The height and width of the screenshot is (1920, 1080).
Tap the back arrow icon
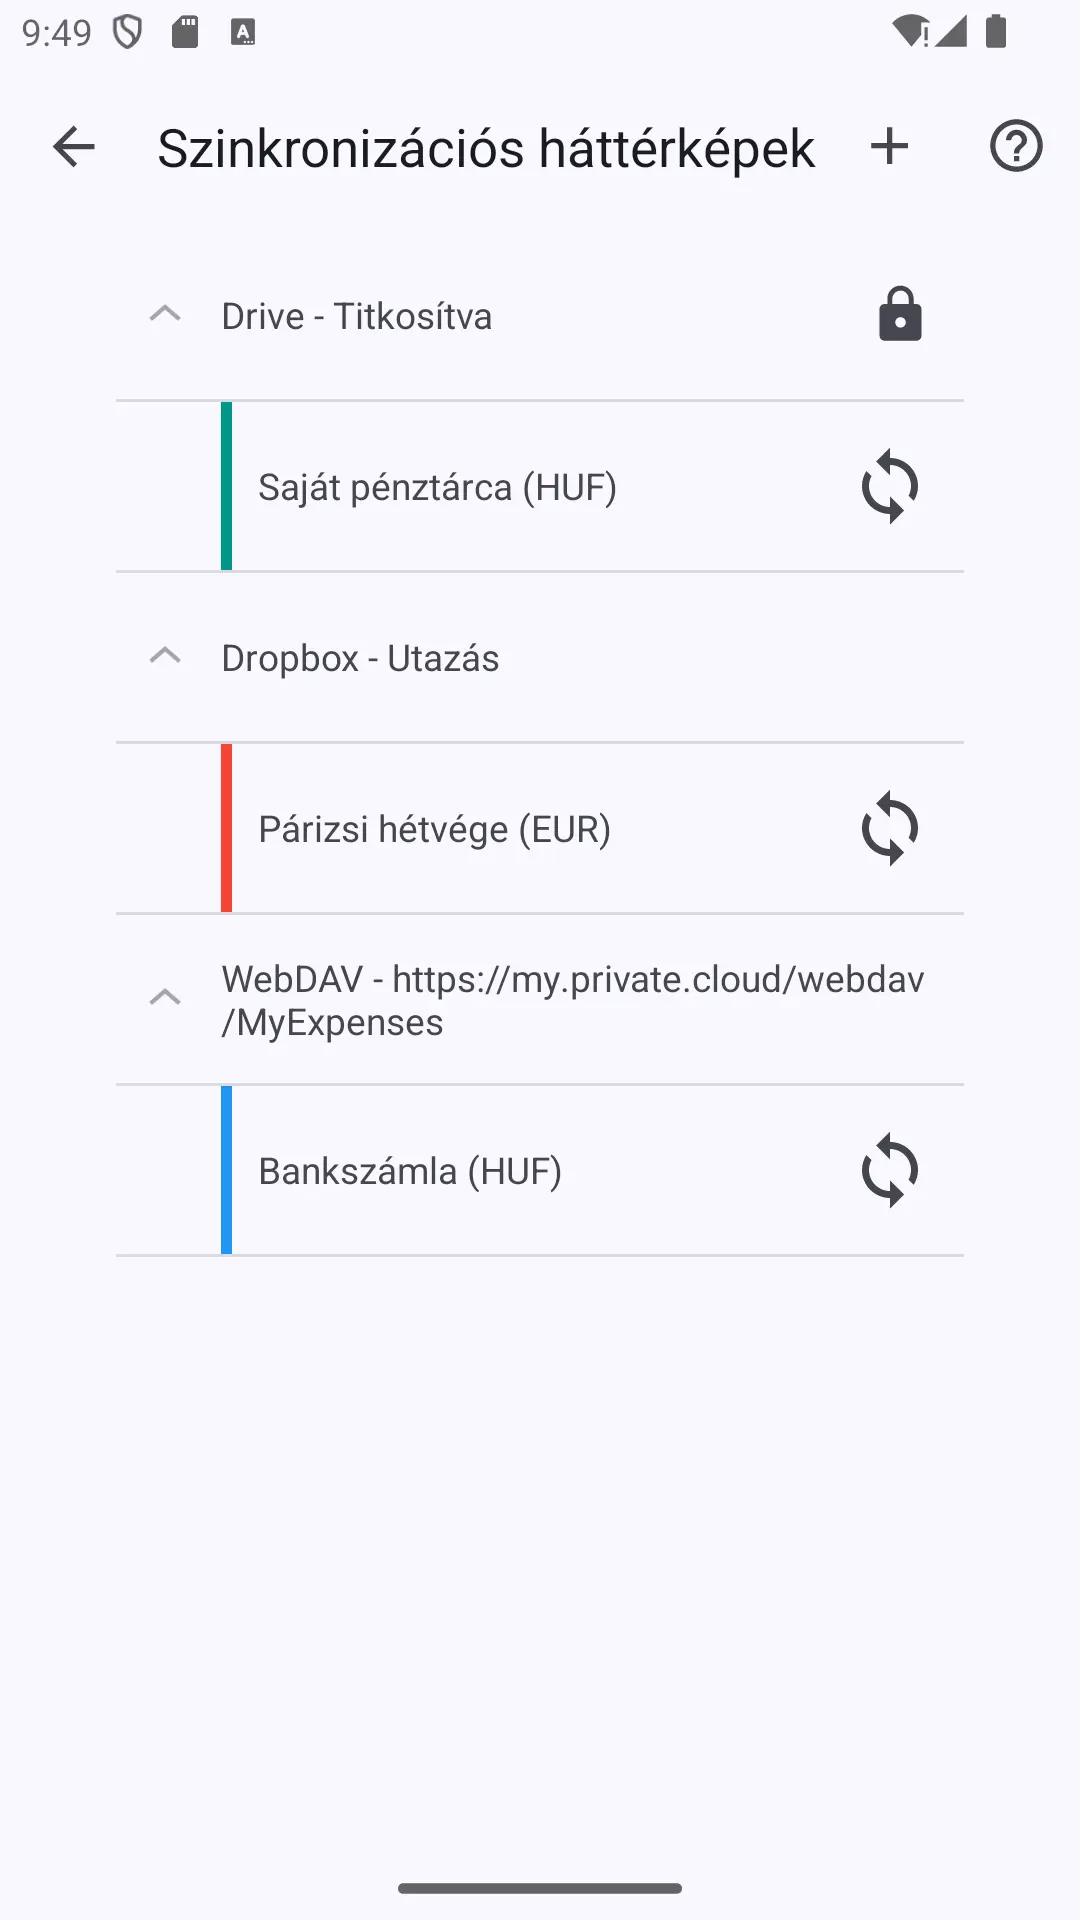coord(73,147)
